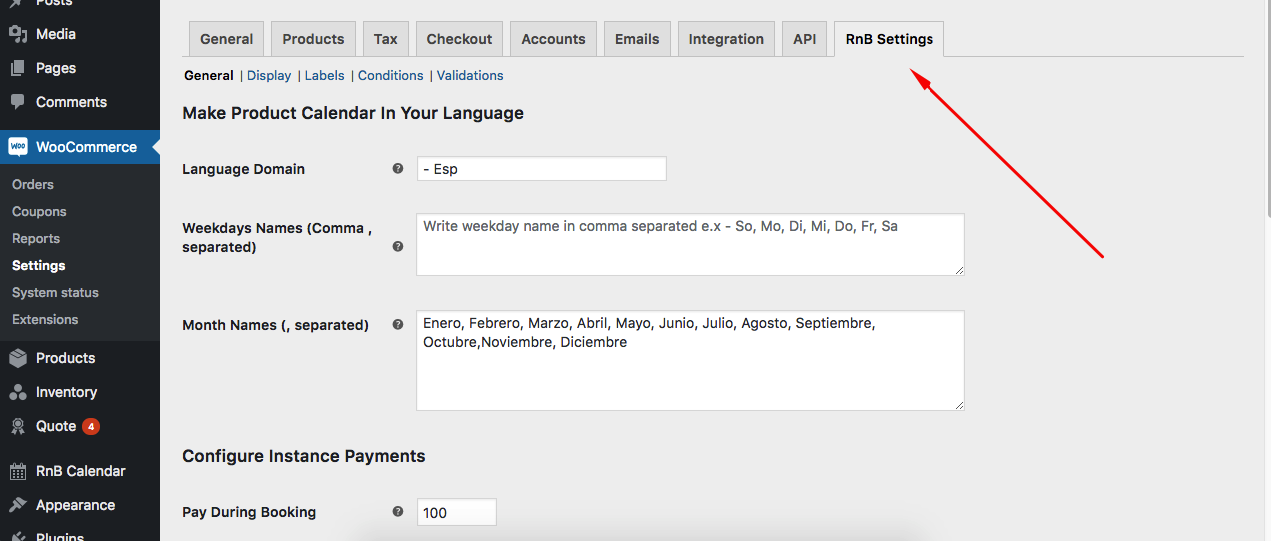Open the Emails settings tab
The width and height of the screenshot is (1271, 541).
tap(637, 39)
